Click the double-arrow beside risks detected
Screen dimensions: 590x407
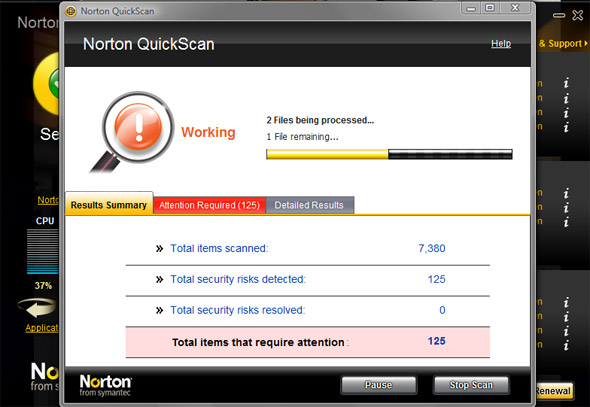pos(160,279)
